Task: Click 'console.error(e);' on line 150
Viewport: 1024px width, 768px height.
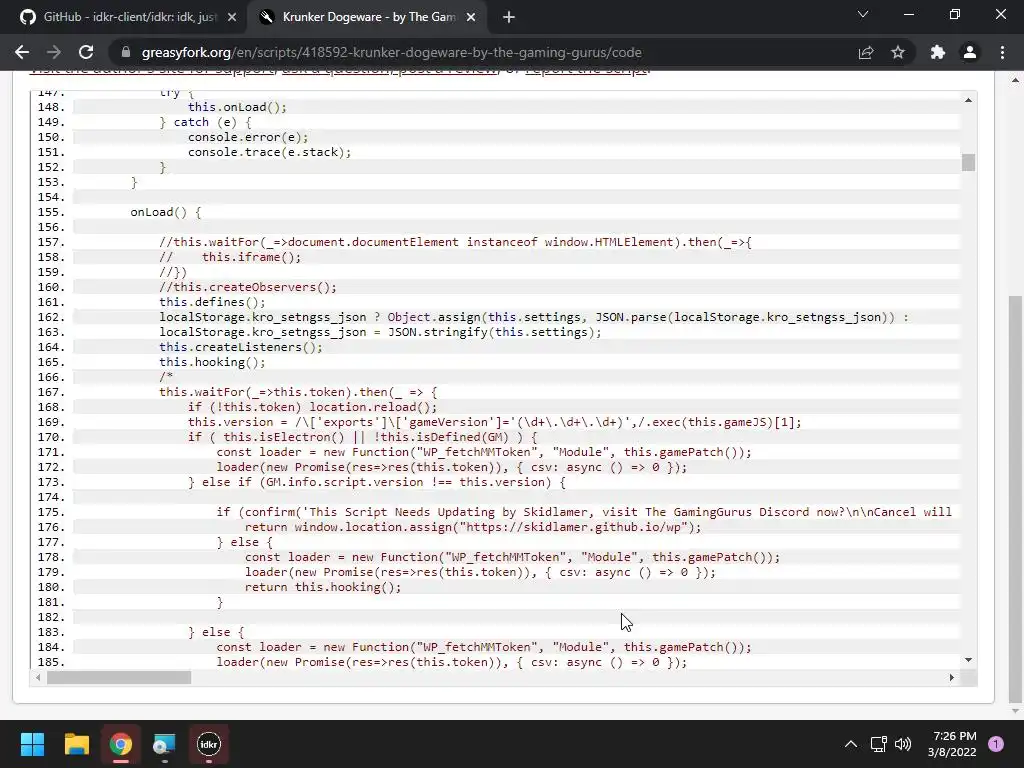Action: 248,137
